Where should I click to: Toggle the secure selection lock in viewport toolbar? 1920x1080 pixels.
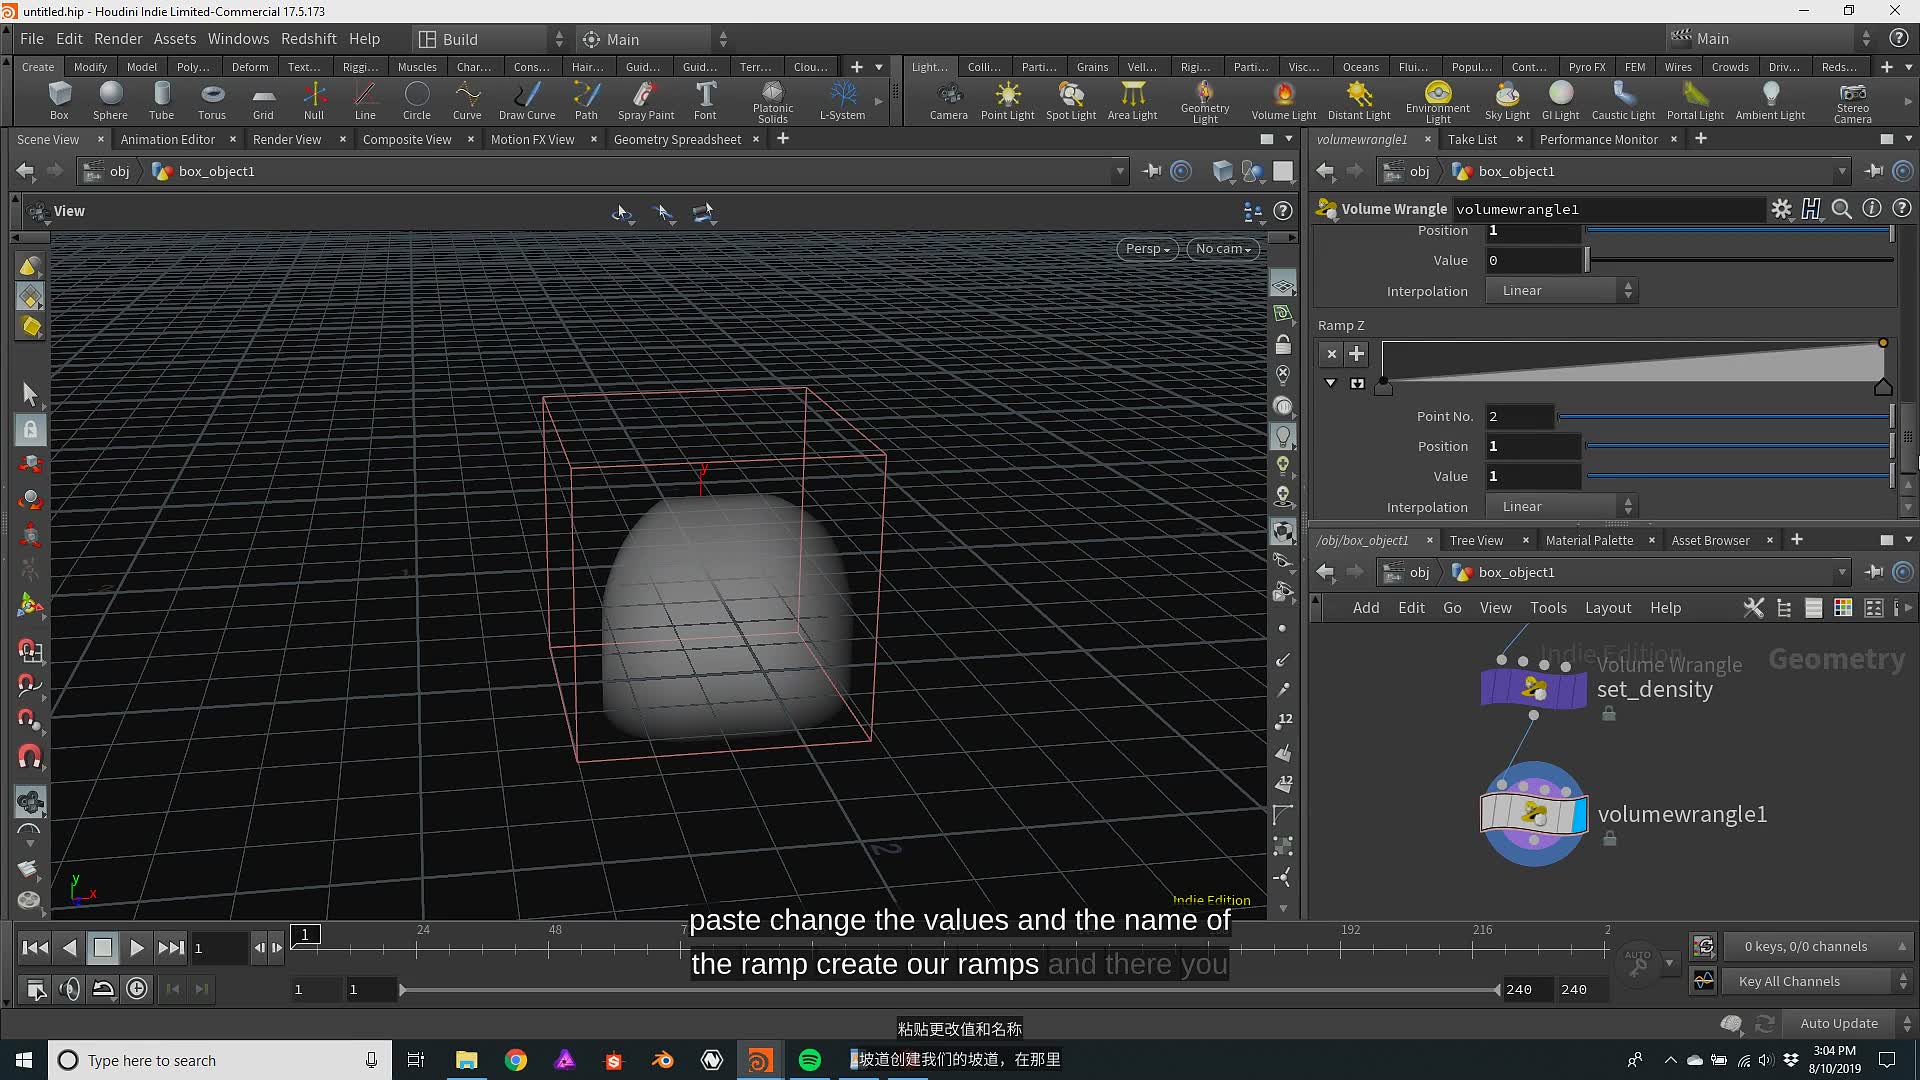30,430
